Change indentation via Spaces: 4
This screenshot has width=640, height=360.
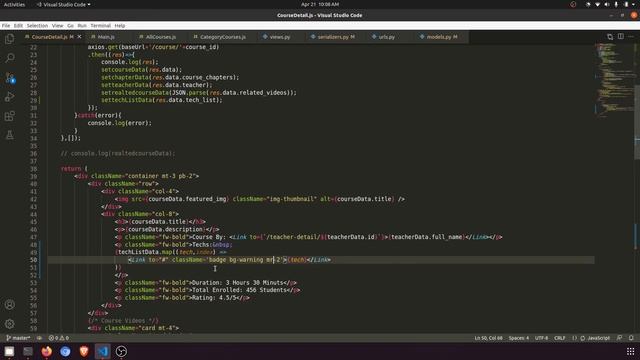click(x=518, y=338)
